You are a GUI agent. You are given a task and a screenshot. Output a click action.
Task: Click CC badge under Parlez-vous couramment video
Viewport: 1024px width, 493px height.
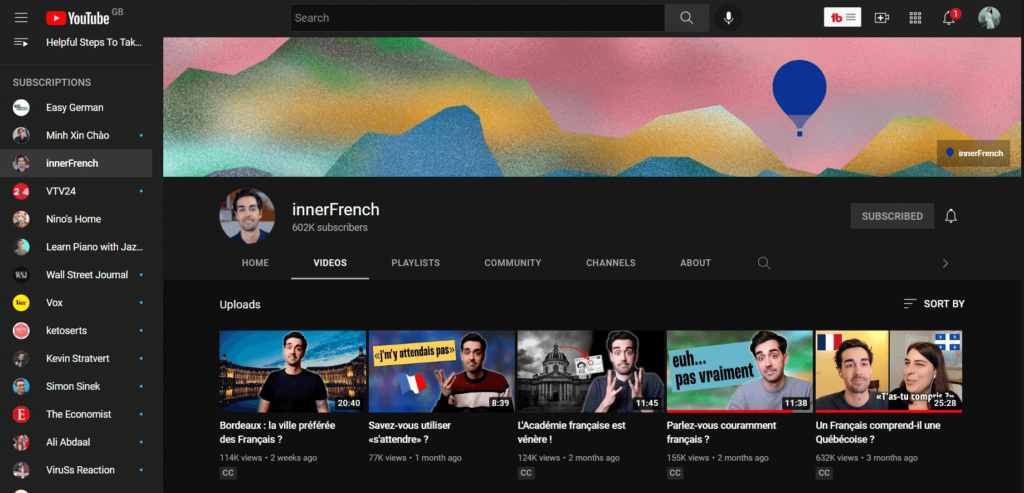pos(675,473)
